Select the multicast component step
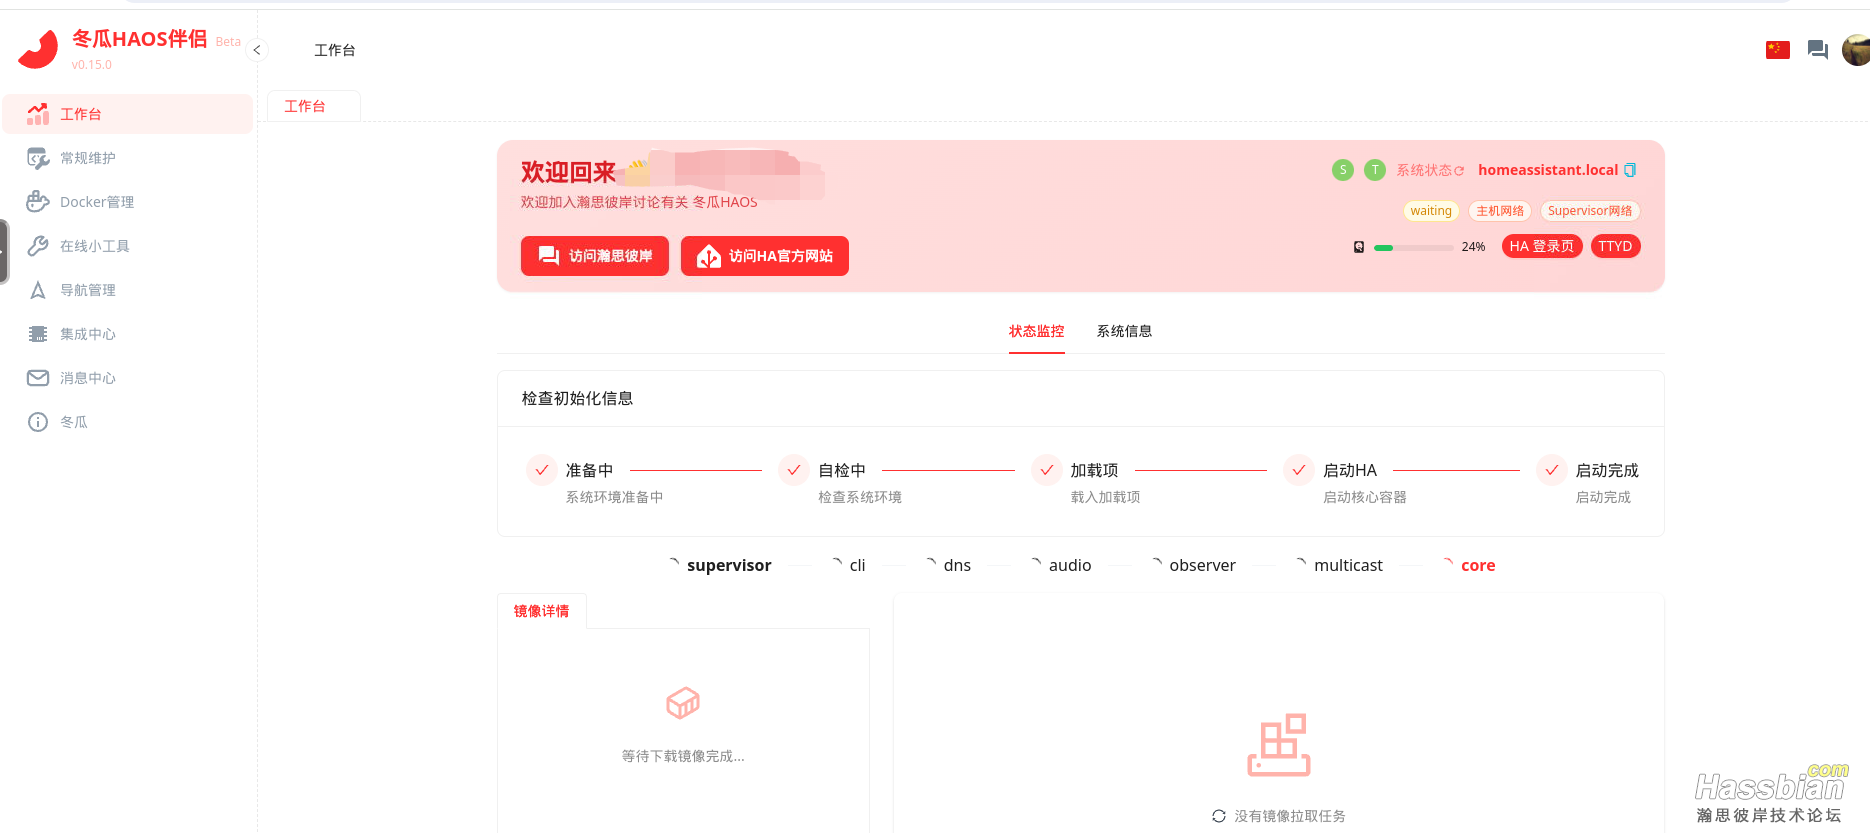This screenshot has height=833, width=1870. tap(1338, 565)
